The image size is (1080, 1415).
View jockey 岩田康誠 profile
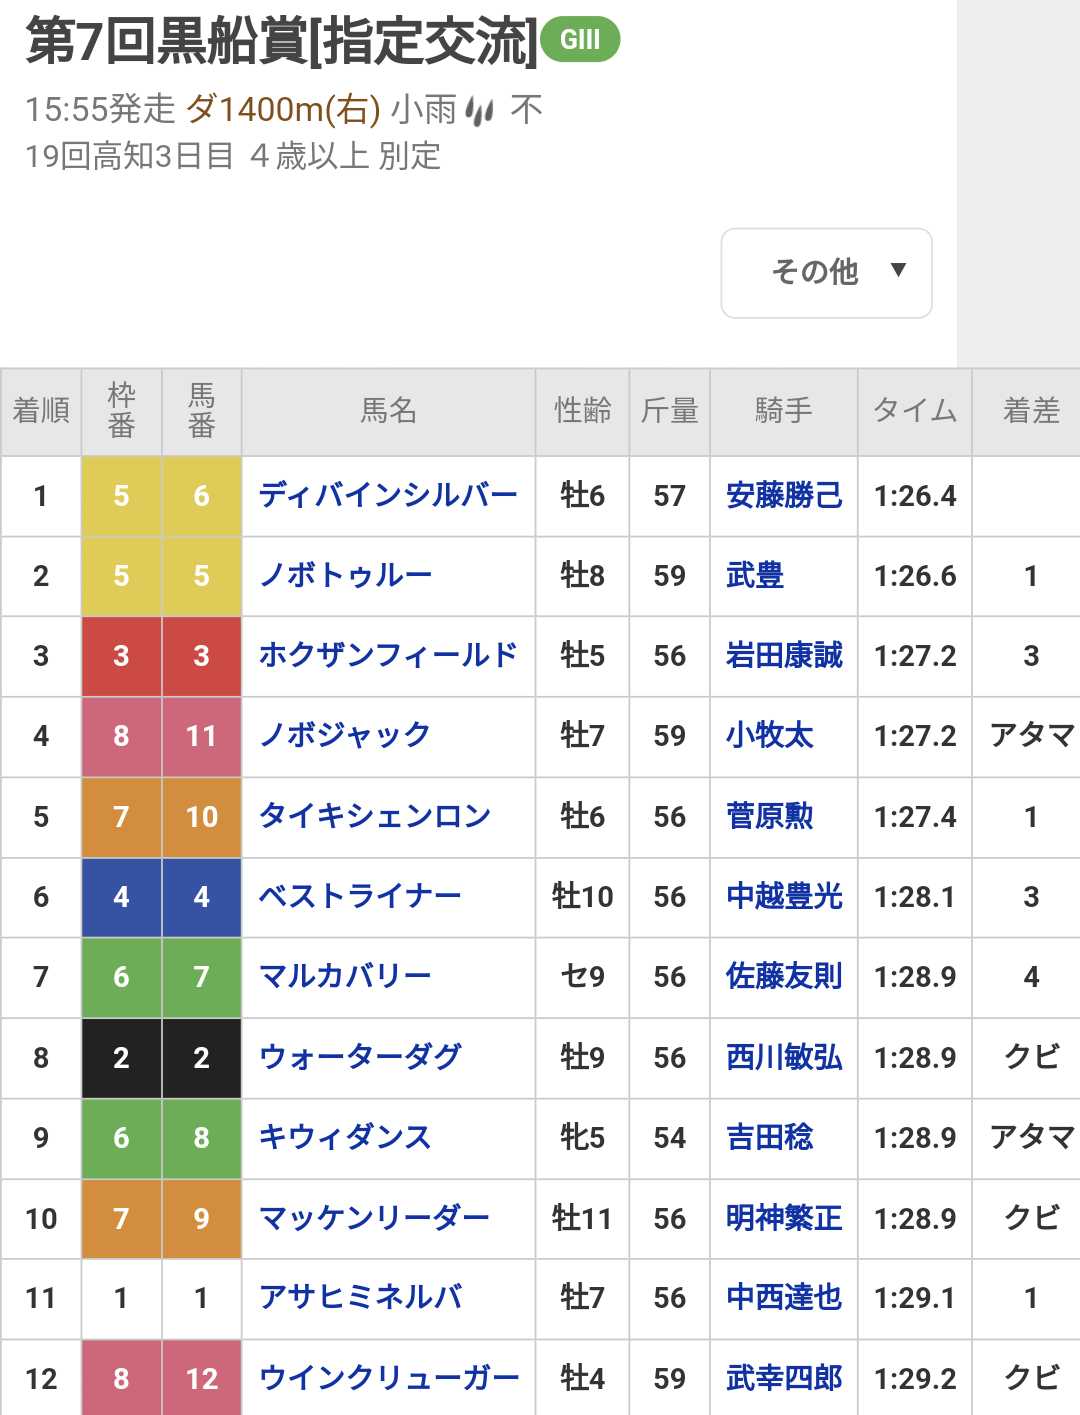coord(784,656)
